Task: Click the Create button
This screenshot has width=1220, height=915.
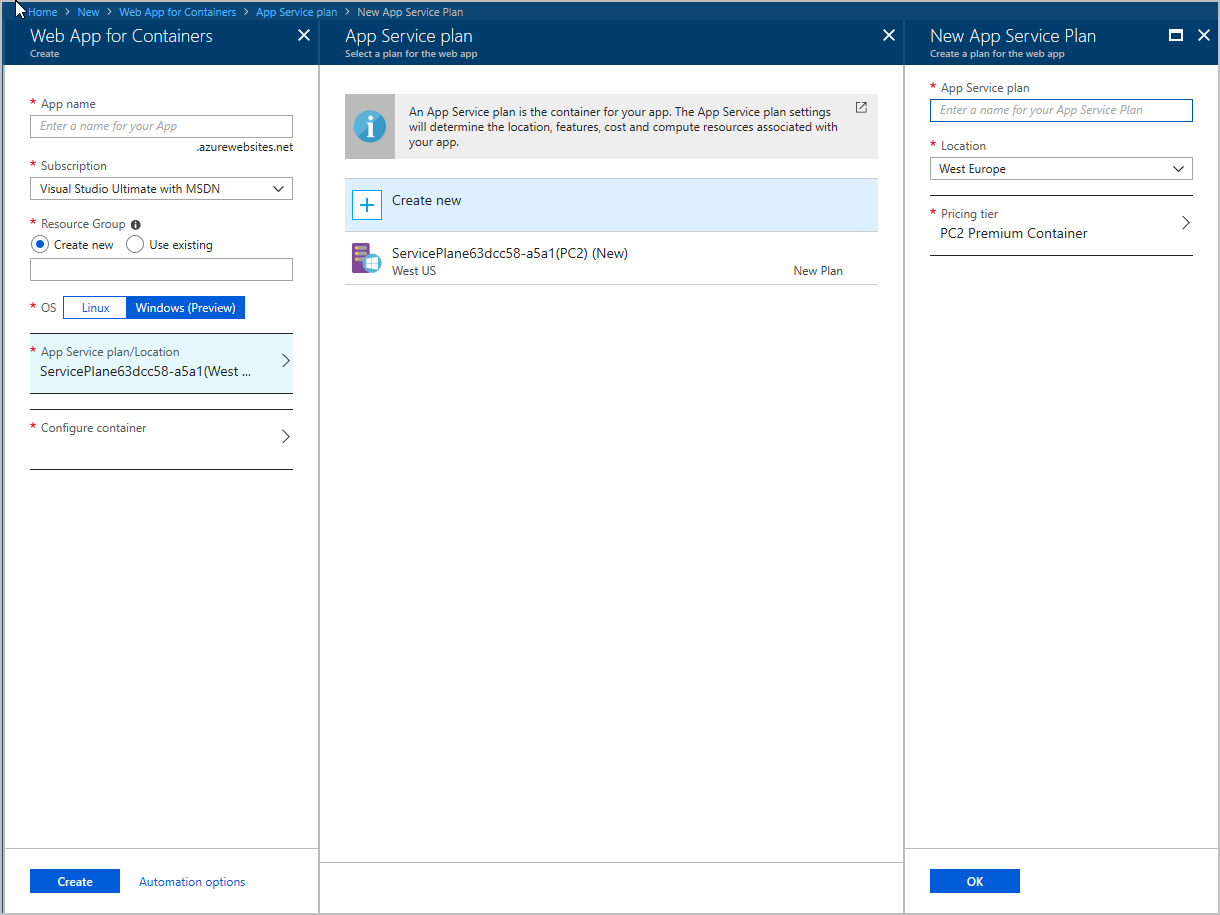Action: (75, 881)
